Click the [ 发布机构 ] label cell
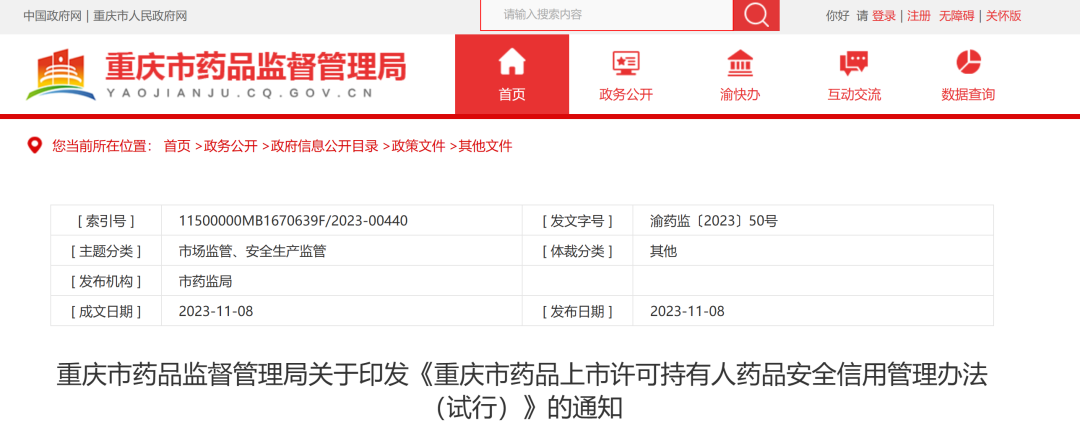This screenshot has width=1080, height=433. (105, 281)
